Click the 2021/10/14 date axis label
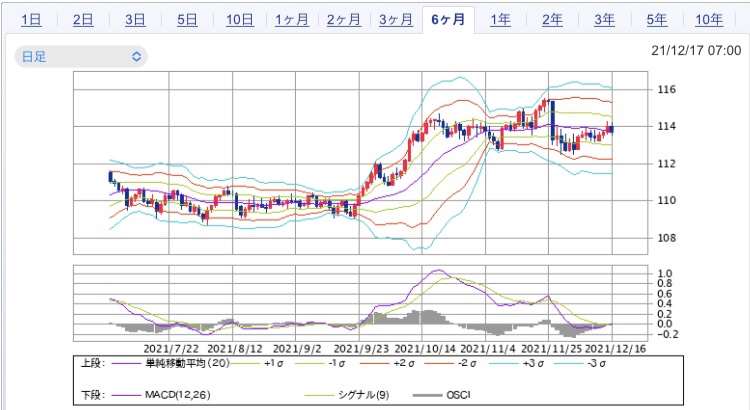 426,349
